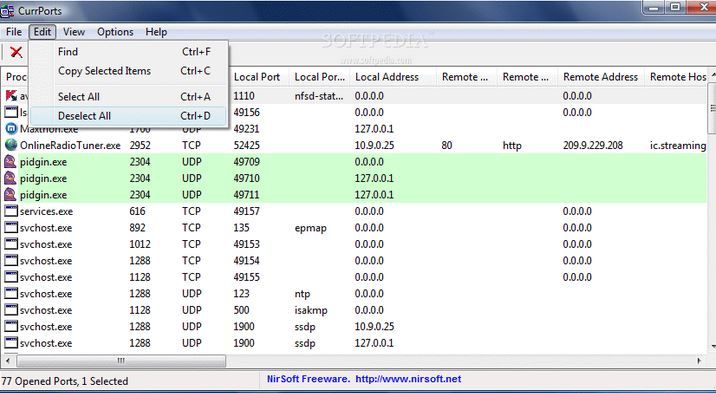This screenshot has height=393, width=716.
Task: Click the red X close-connections toolbar icon
Action: point(16,52)
